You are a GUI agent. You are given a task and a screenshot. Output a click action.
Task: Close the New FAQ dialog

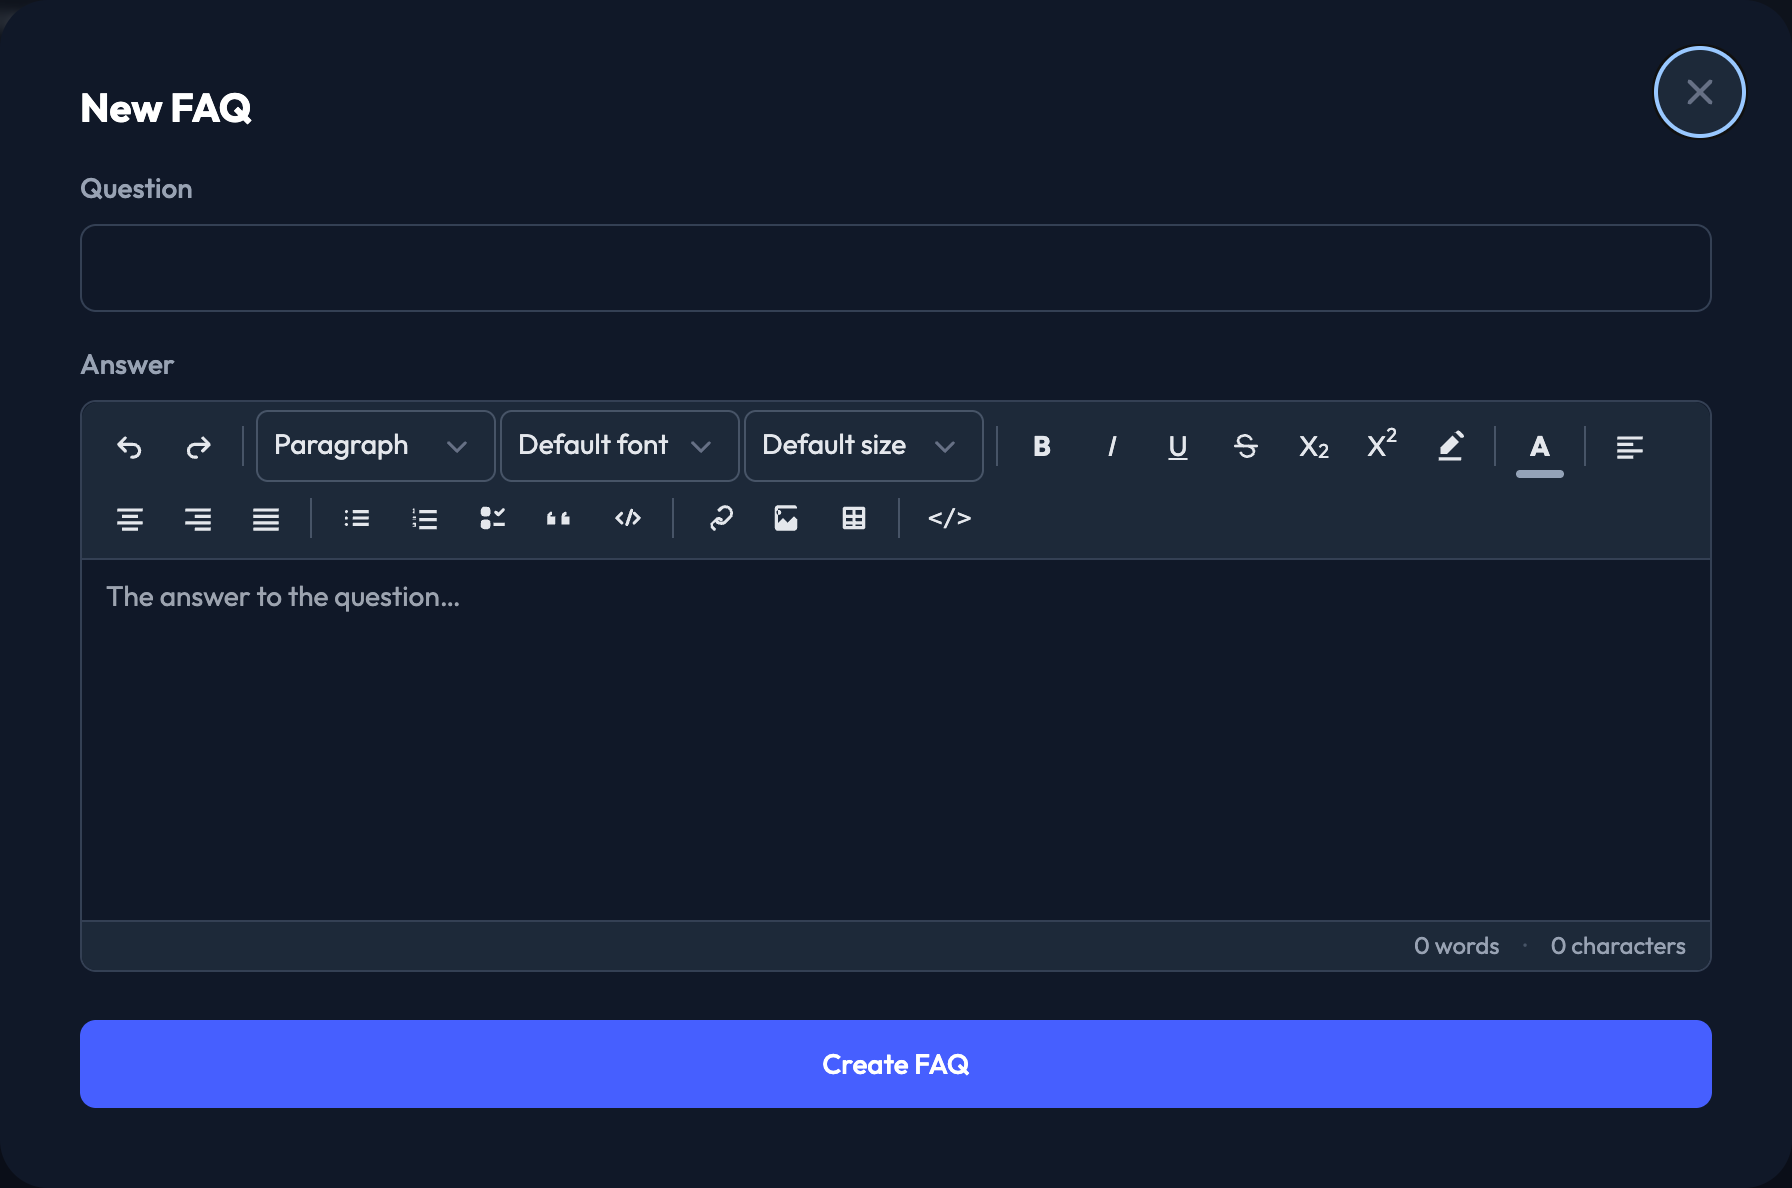tap(1700, 92)
